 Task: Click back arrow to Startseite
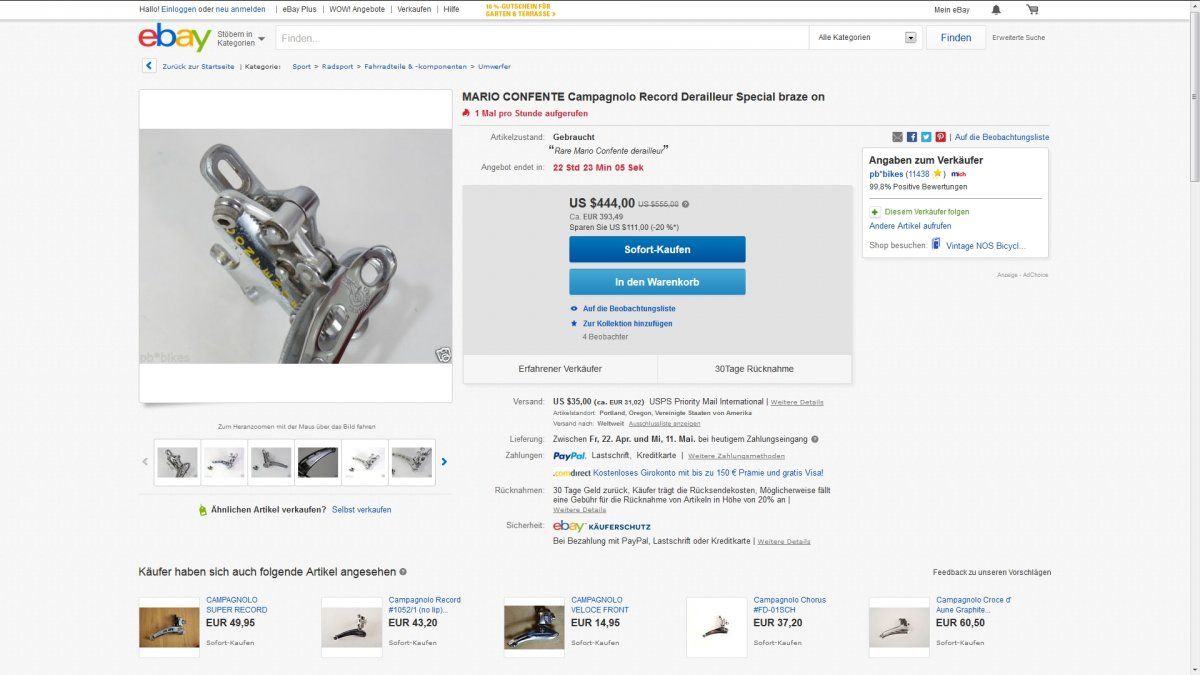[149, 66]
